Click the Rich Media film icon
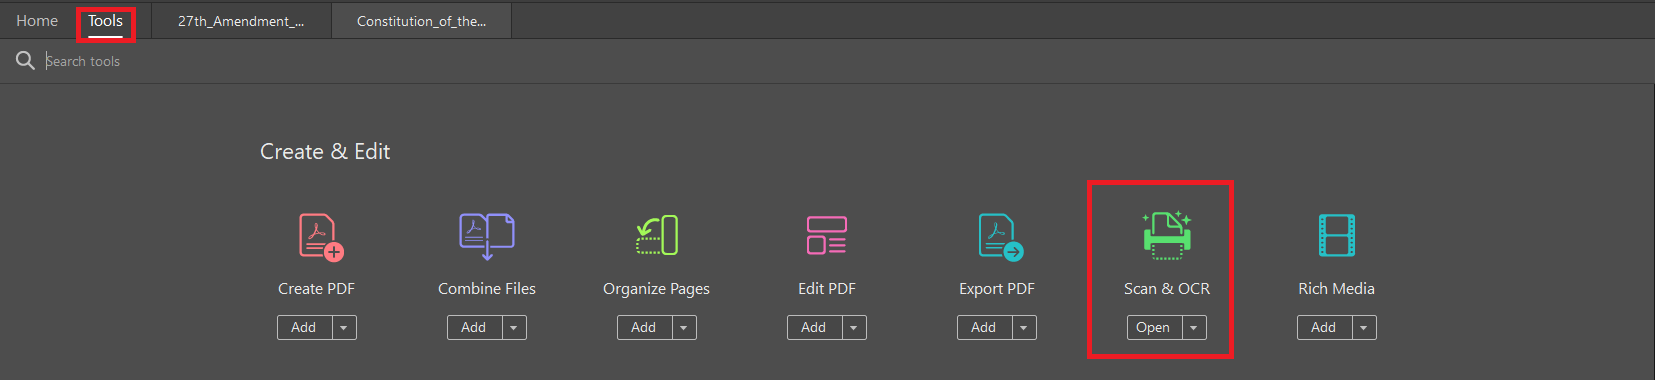This screenshot has height=380, width=1655. tap(1337, 236)
